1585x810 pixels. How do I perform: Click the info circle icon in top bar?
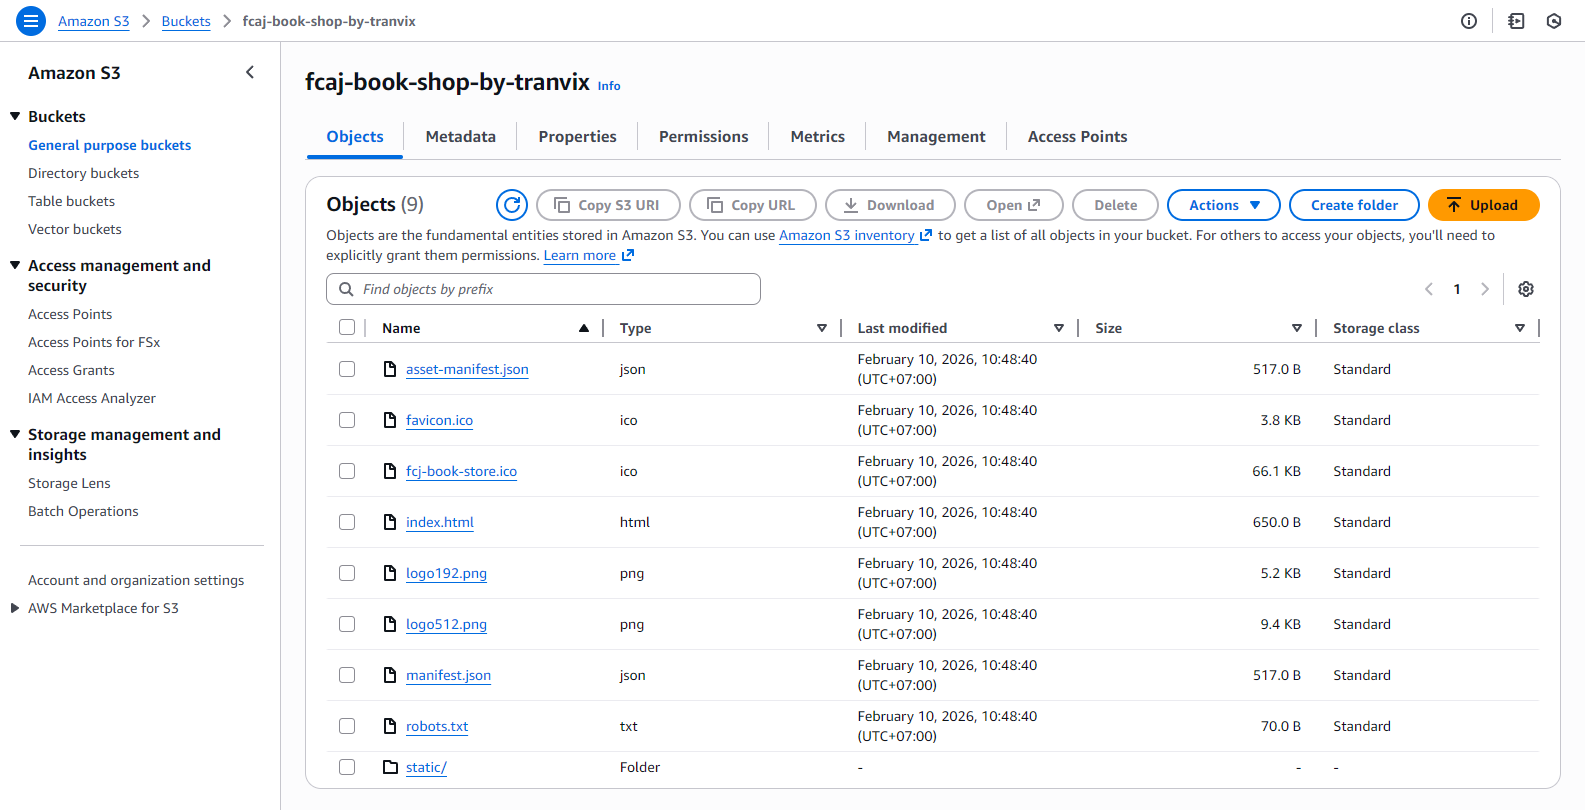coord(1469,21)
